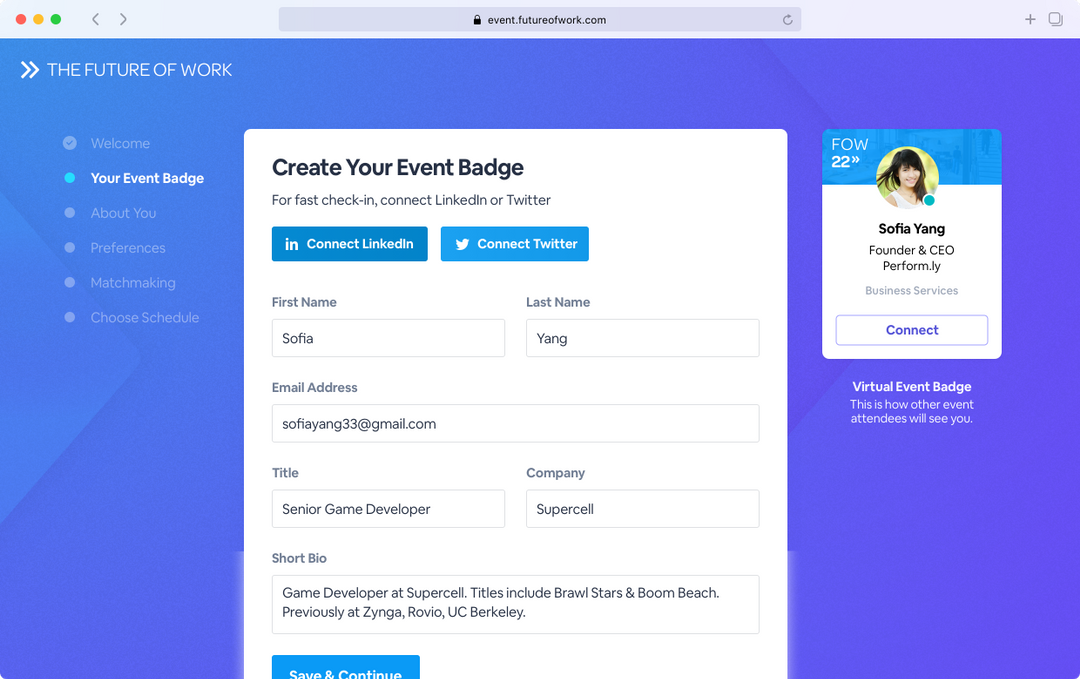
Task: Focus the Email Address input field
Action: (x=515, y=424)
